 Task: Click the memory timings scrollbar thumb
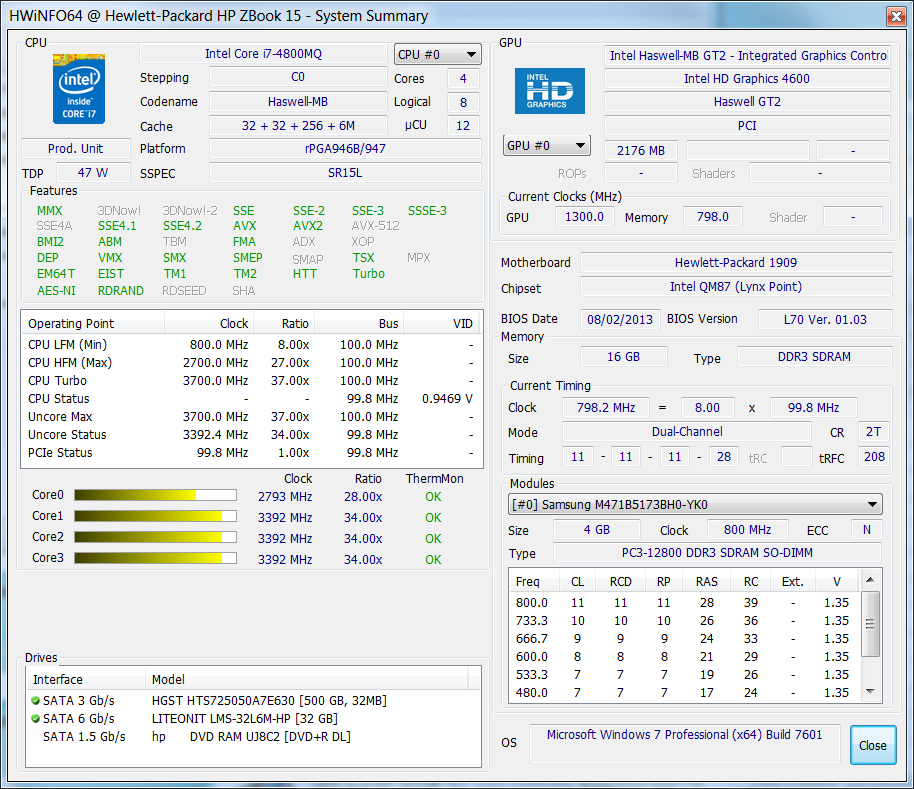pyautogui.click(x=870, y=624)
